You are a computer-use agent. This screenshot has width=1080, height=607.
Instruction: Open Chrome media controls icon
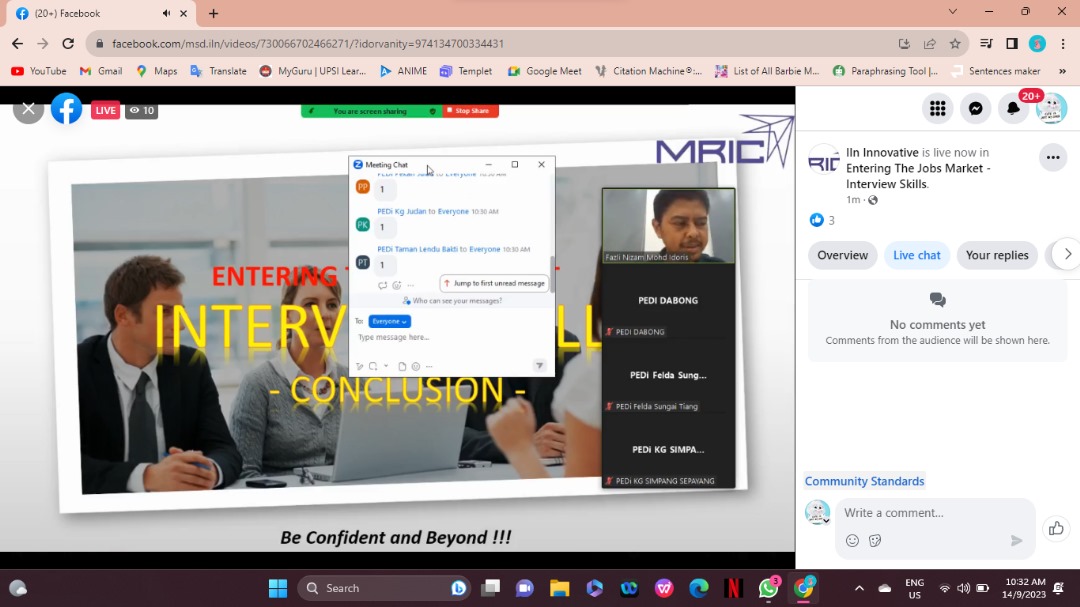tap(986, 44)
